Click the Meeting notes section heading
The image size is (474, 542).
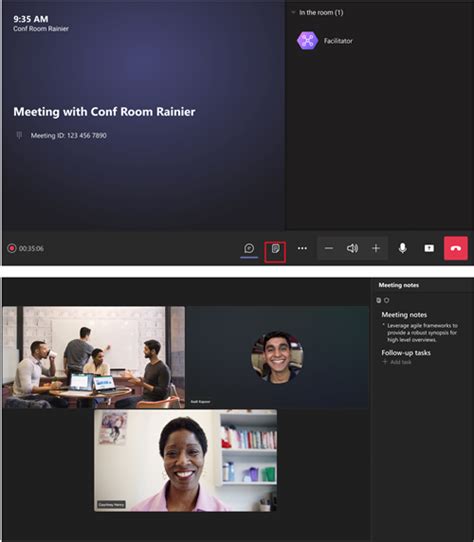click(404, 315)
